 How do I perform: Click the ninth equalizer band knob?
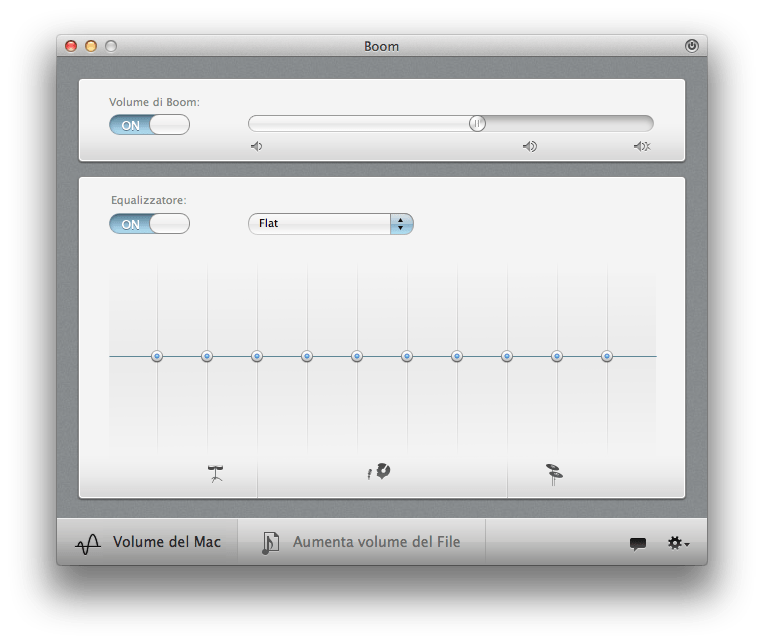[x=557, y=356]
